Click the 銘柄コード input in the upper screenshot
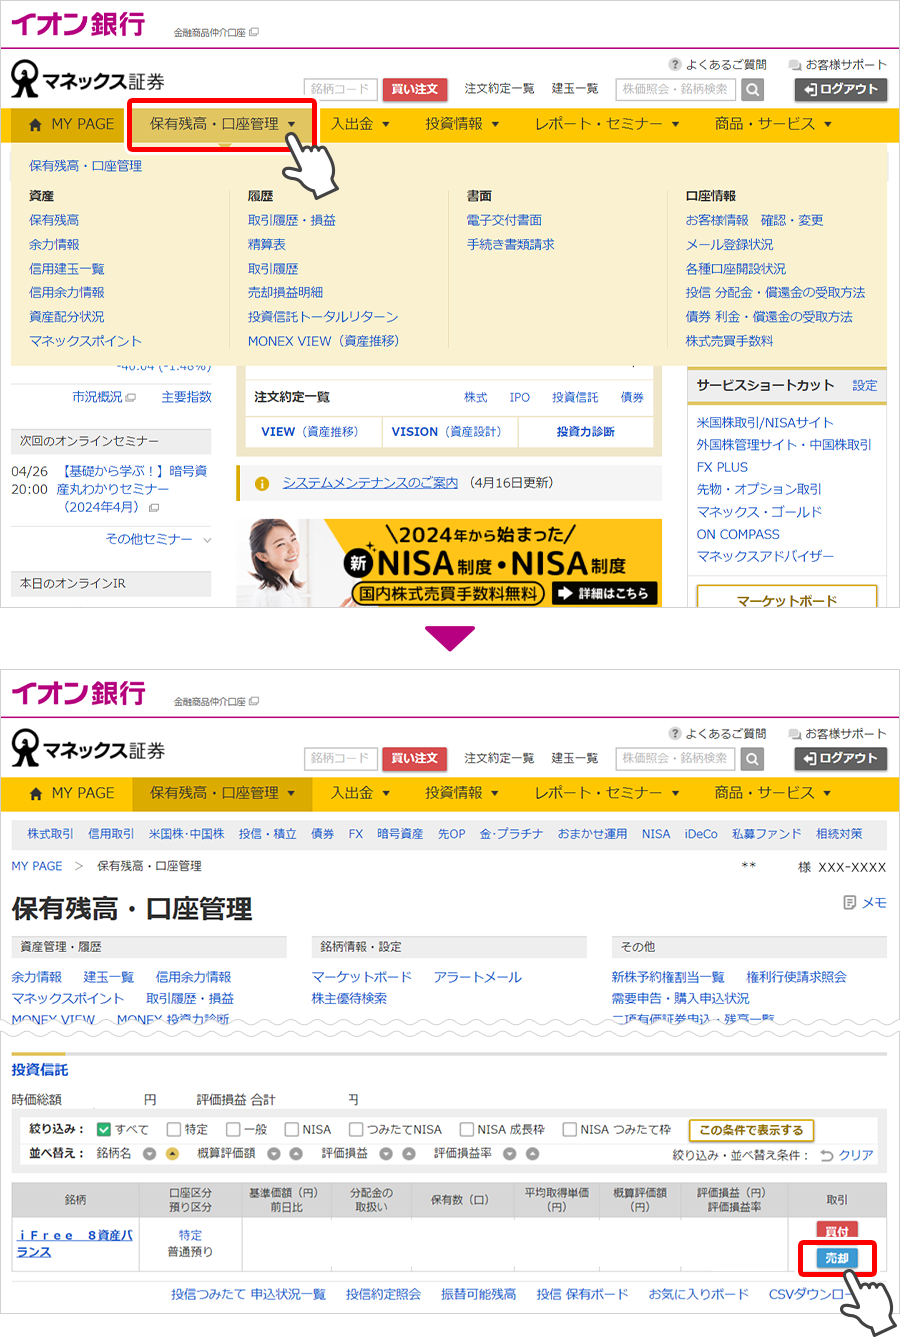This screenshot has width=900, height=1338. pos(341,89)
